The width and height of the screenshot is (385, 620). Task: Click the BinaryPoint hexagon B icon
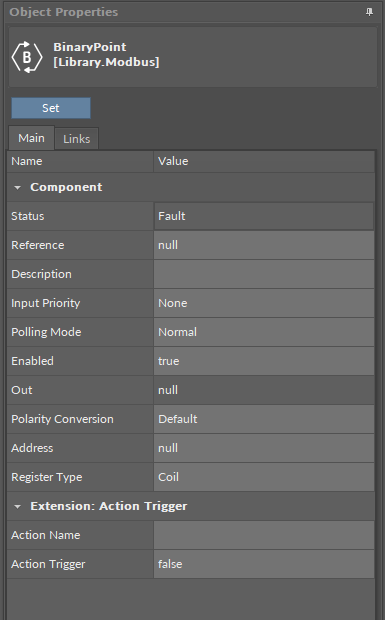click(x=27, y=57)
